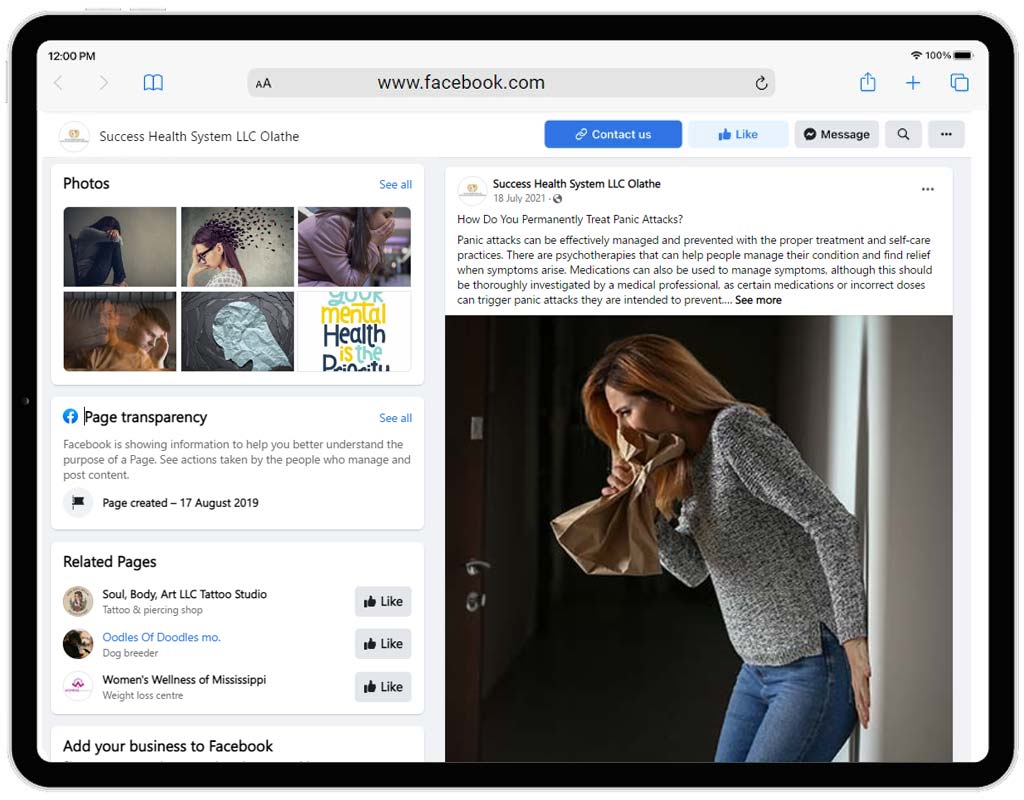The height and width of the screenshot is (800, 1024).
Task: Search the page with the magnifier icon
Action: click(903, 135)
